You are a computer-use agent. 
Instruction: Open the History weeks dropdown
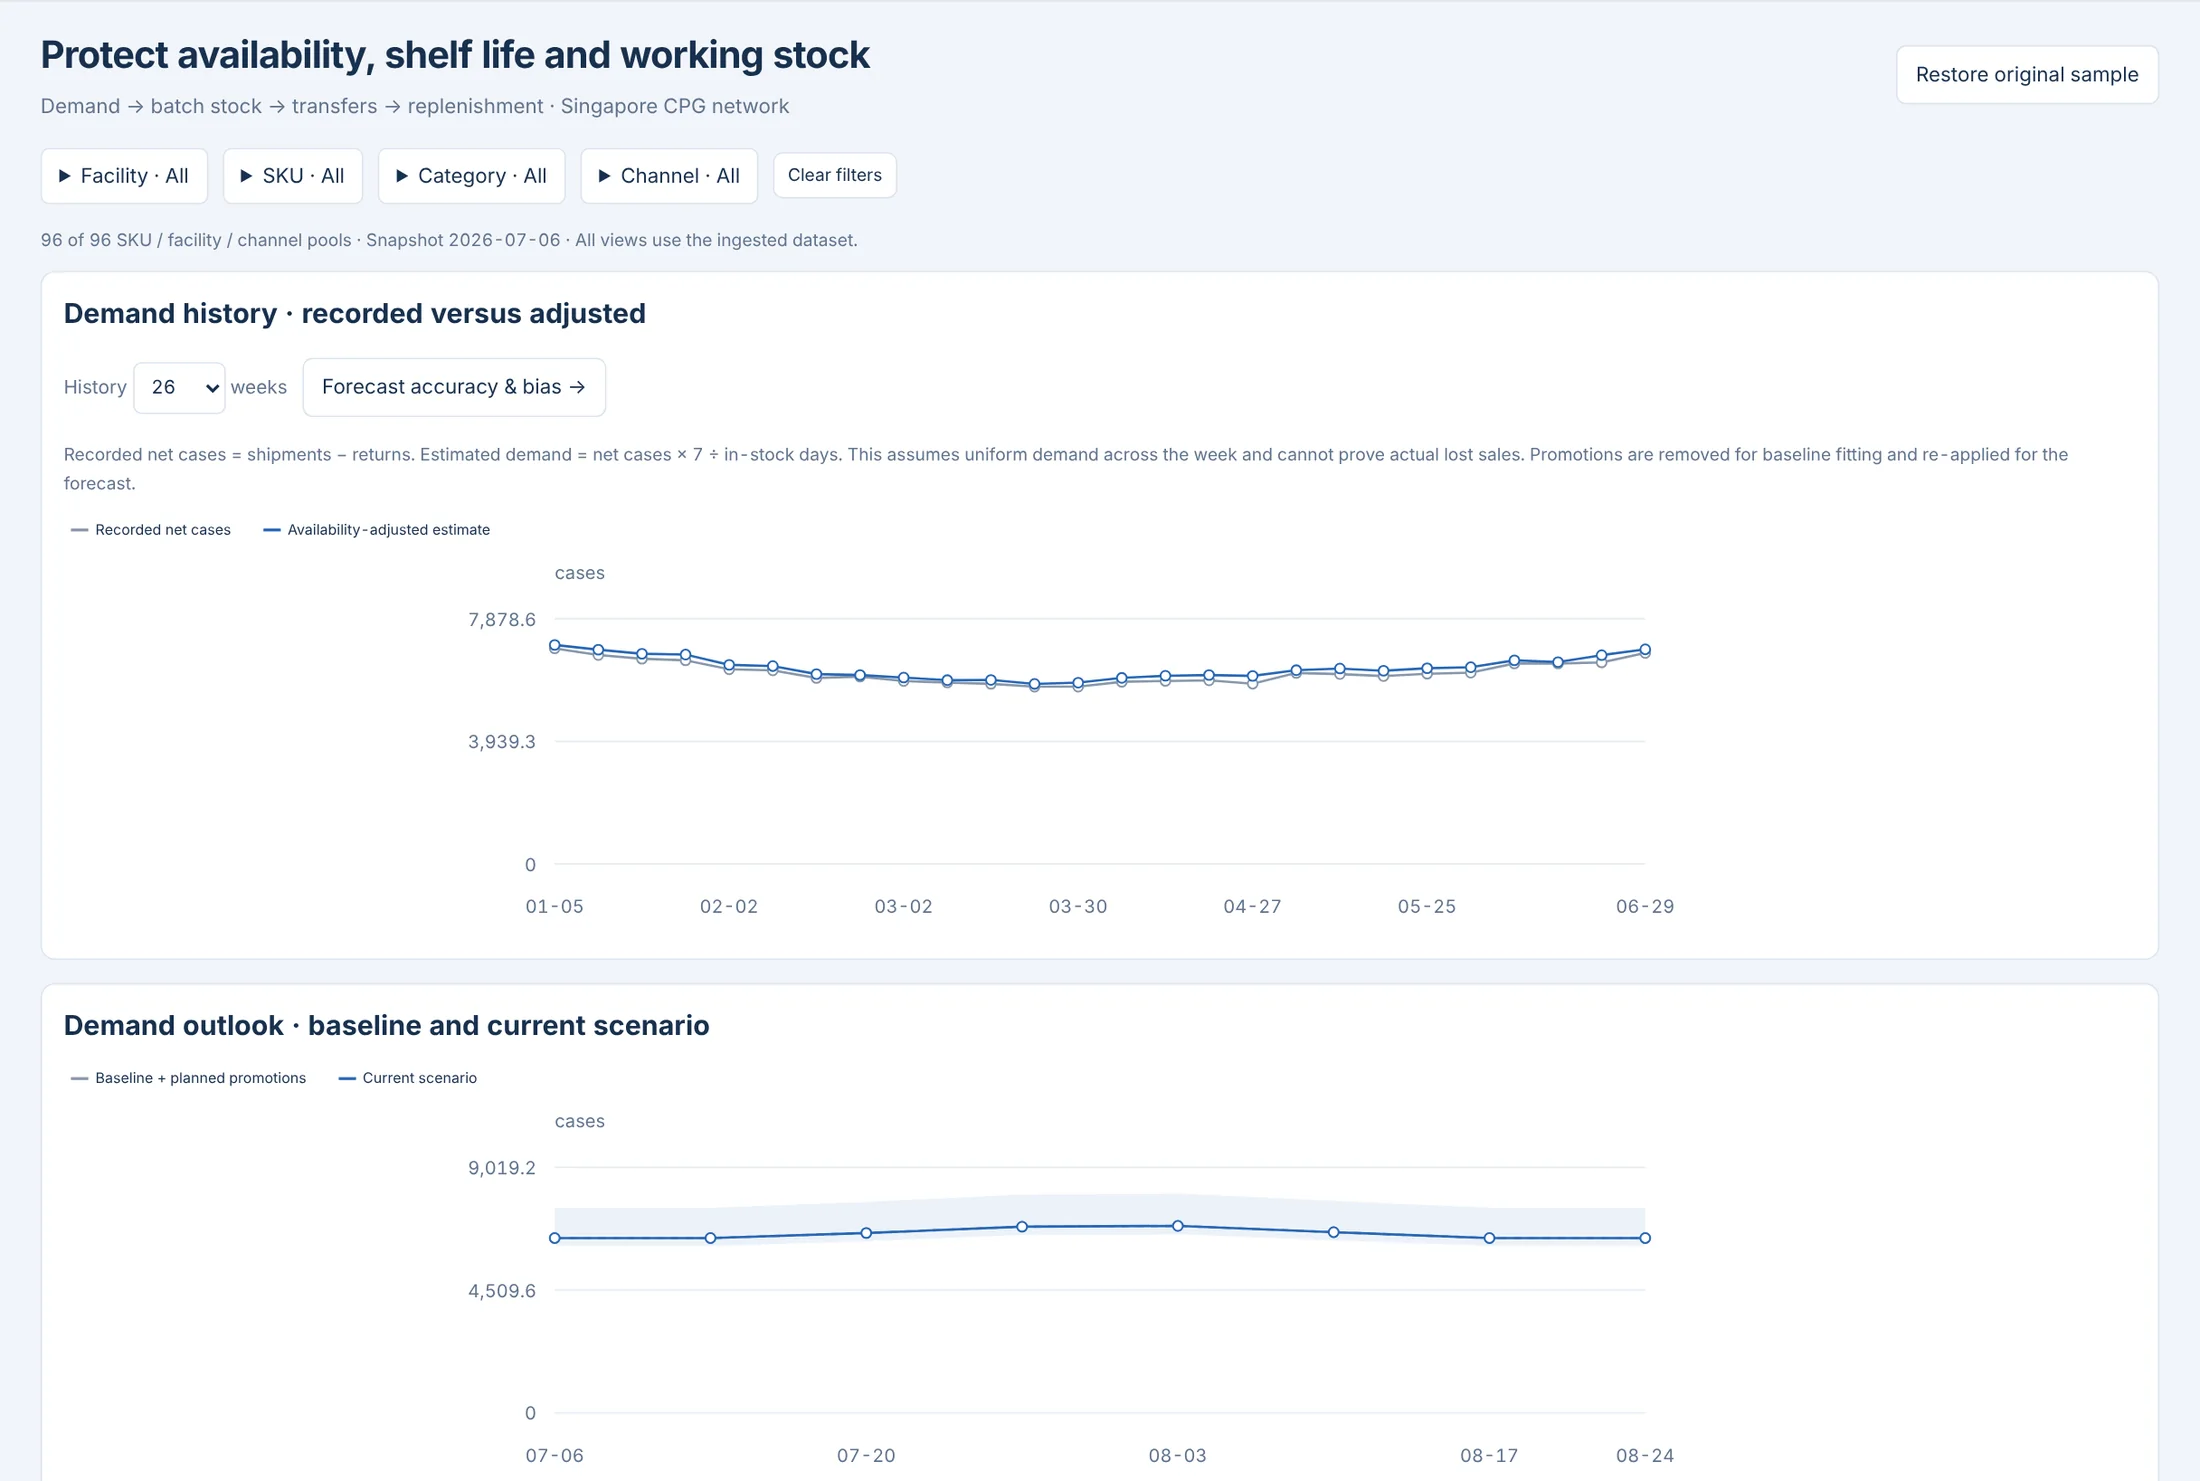[179, 387]
